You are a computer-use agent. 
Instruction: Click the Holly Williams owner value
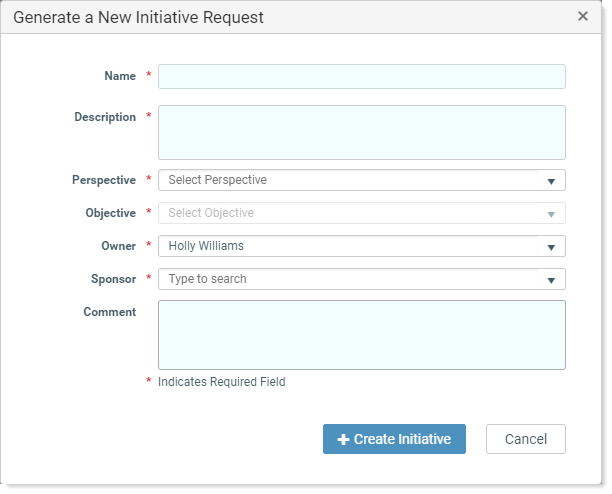point(206,246)
